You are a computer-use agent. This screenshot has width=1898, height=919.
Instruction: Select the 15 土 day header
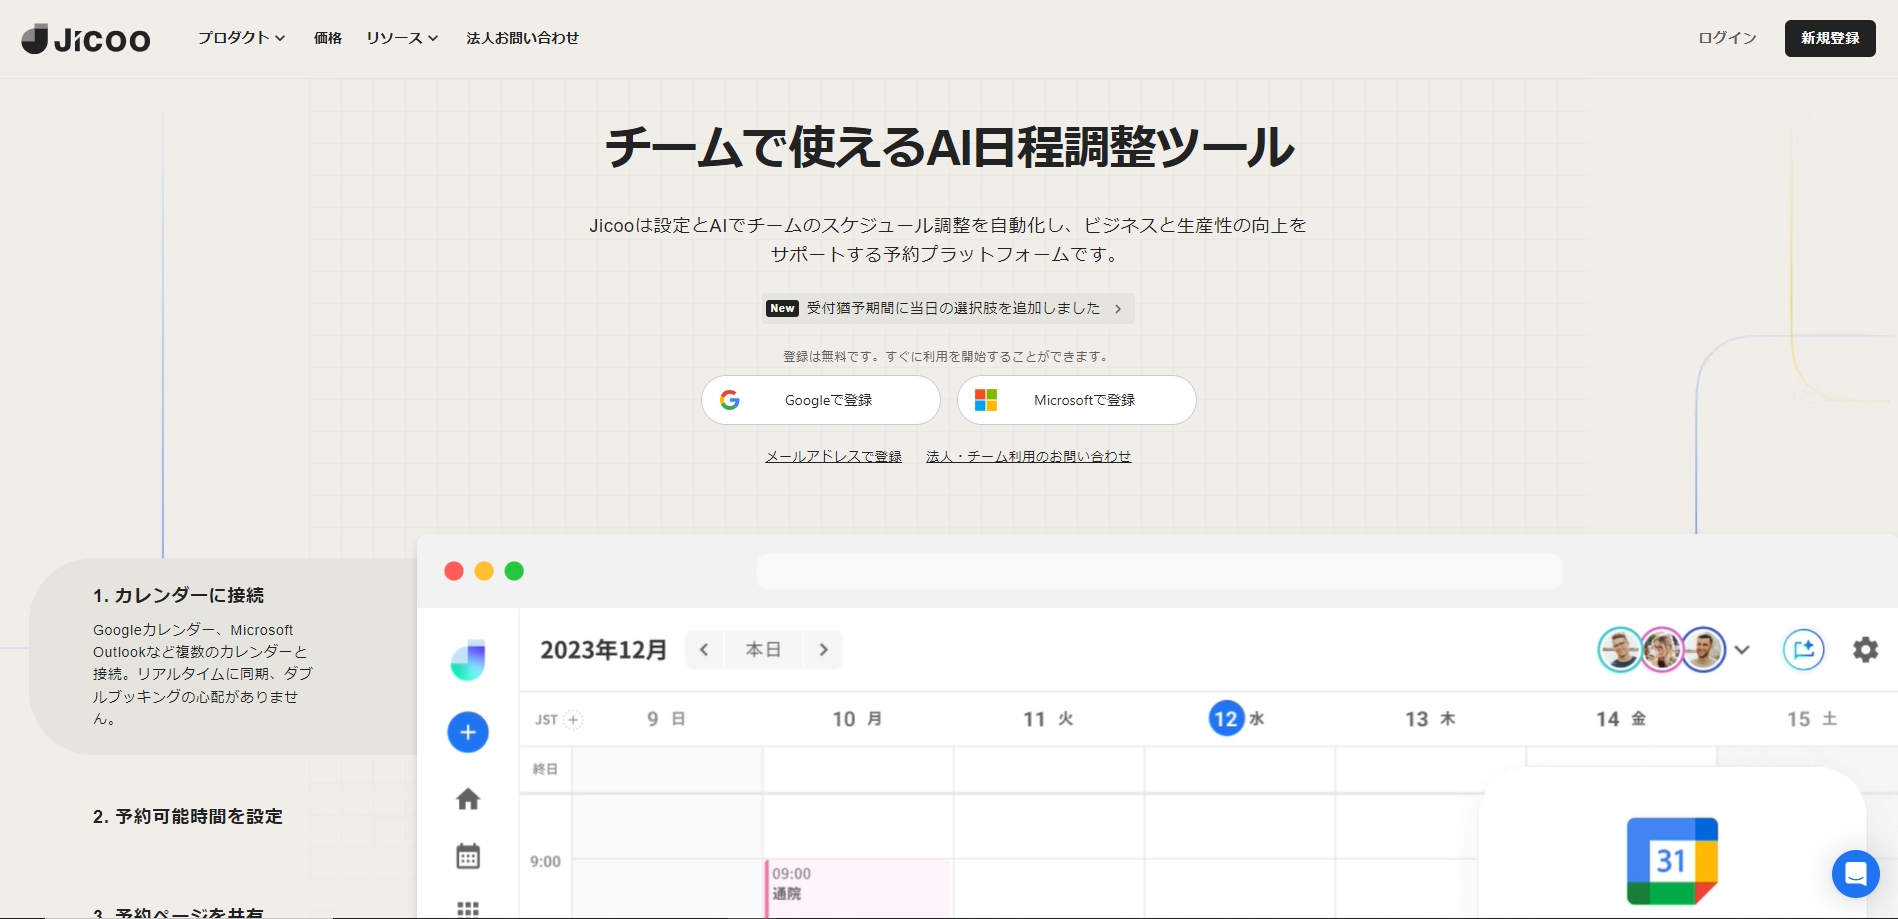1812,719
